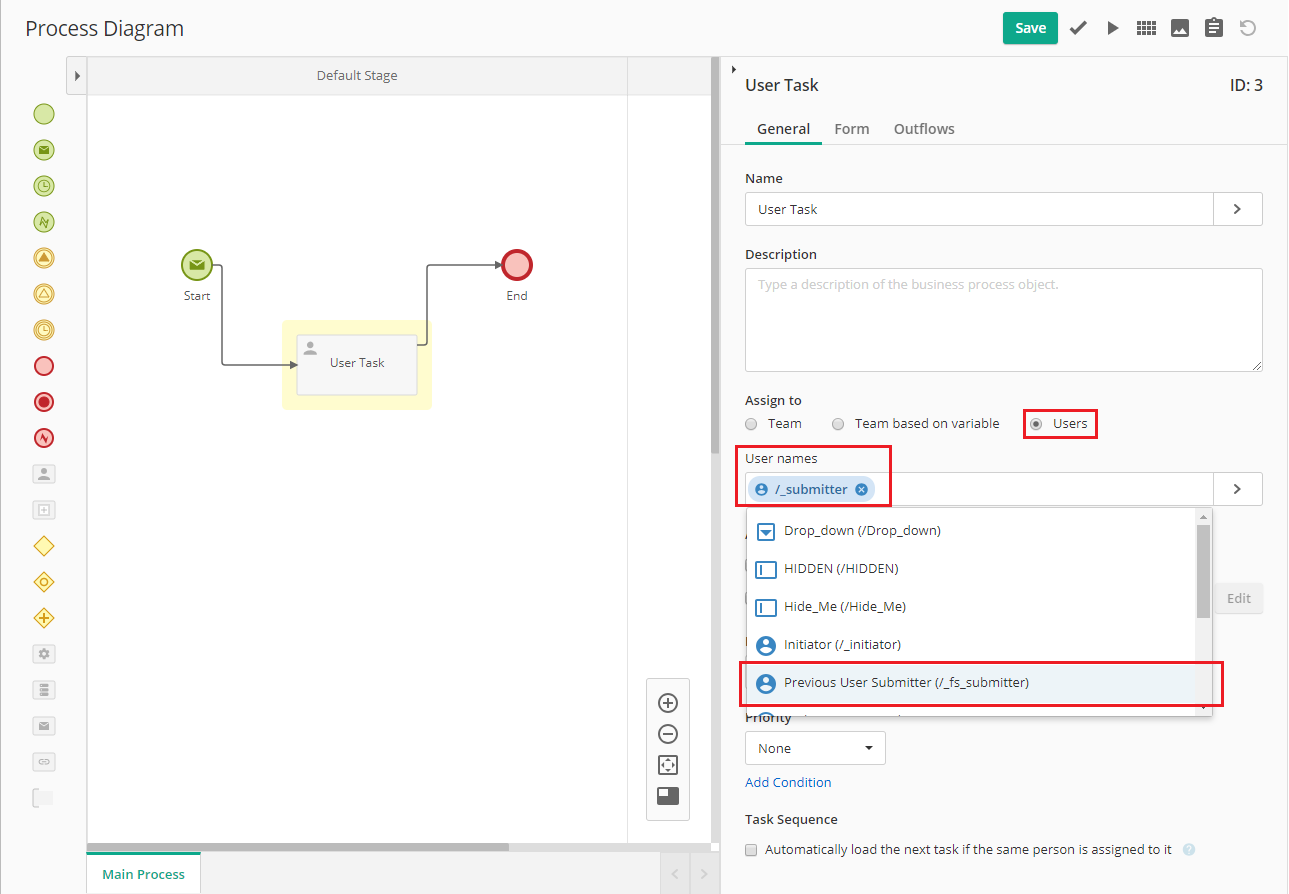This screenshot has width=1289, height=894.
Task: Select the Team radio button
Action: click(x=752, y=424)
